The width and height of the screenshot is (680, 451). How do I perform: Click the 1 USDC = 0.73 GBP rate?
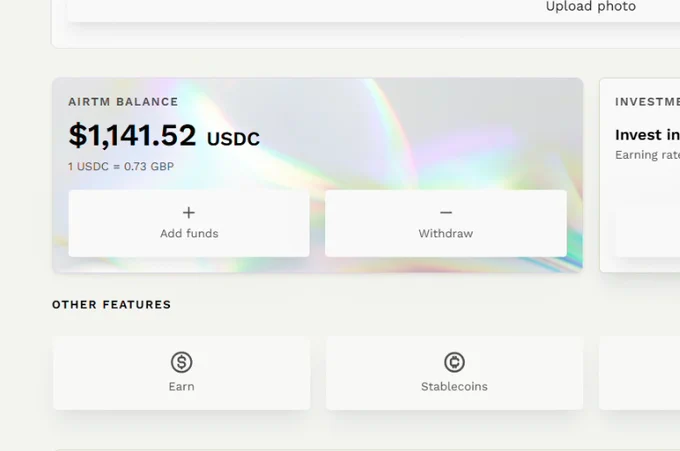pos(121,167)
